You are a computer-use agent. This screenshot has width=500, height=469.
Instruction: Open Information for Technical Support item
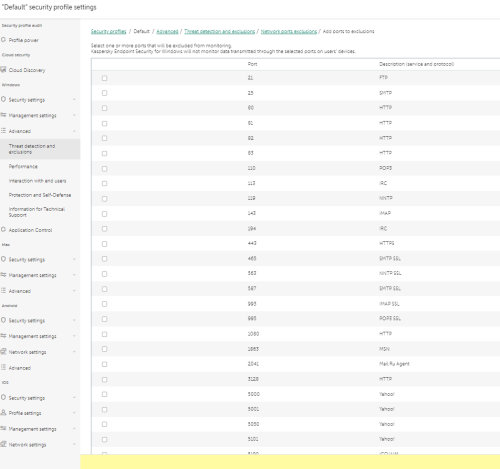[37, 212]
